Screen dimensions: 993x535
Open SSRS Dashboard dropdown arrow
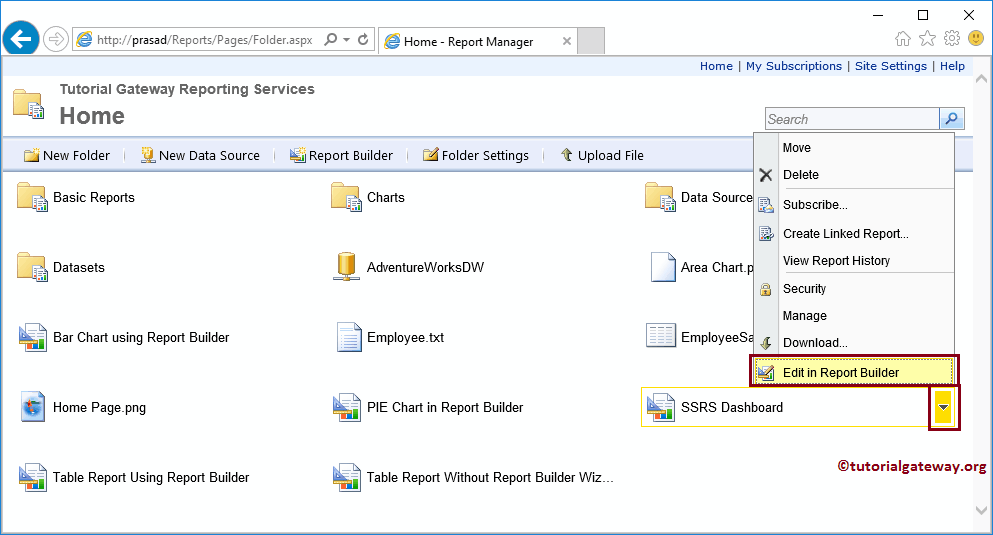click(944, 408)
